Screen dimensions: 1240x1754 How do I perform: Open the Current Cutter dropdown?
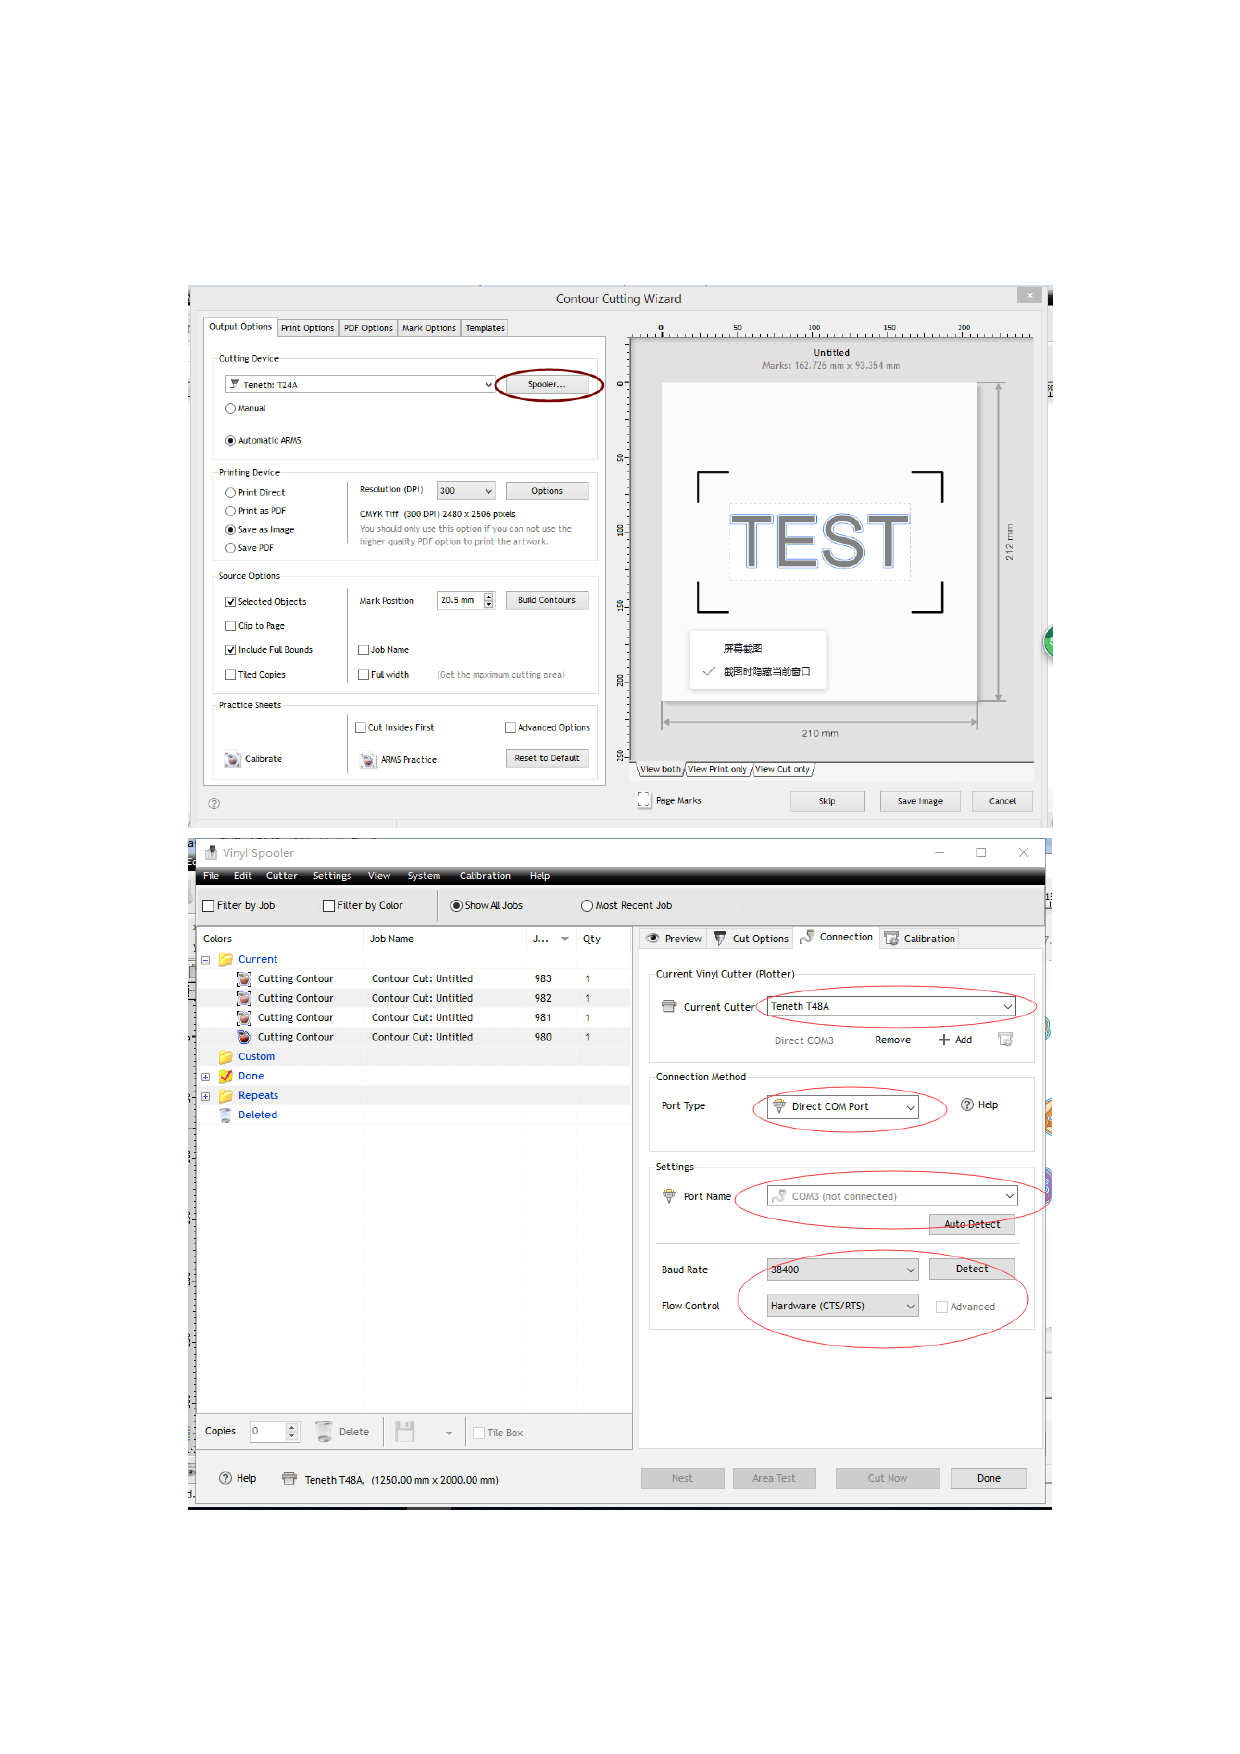(1007, 1007)
